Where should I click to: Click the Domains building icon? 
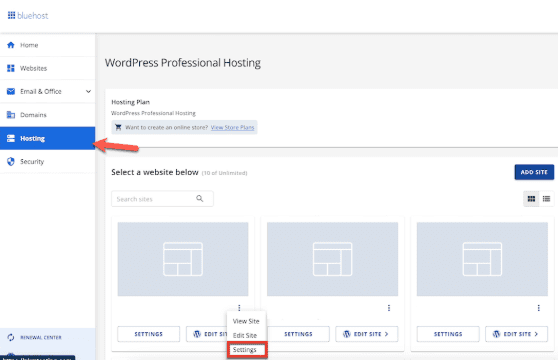11,115
